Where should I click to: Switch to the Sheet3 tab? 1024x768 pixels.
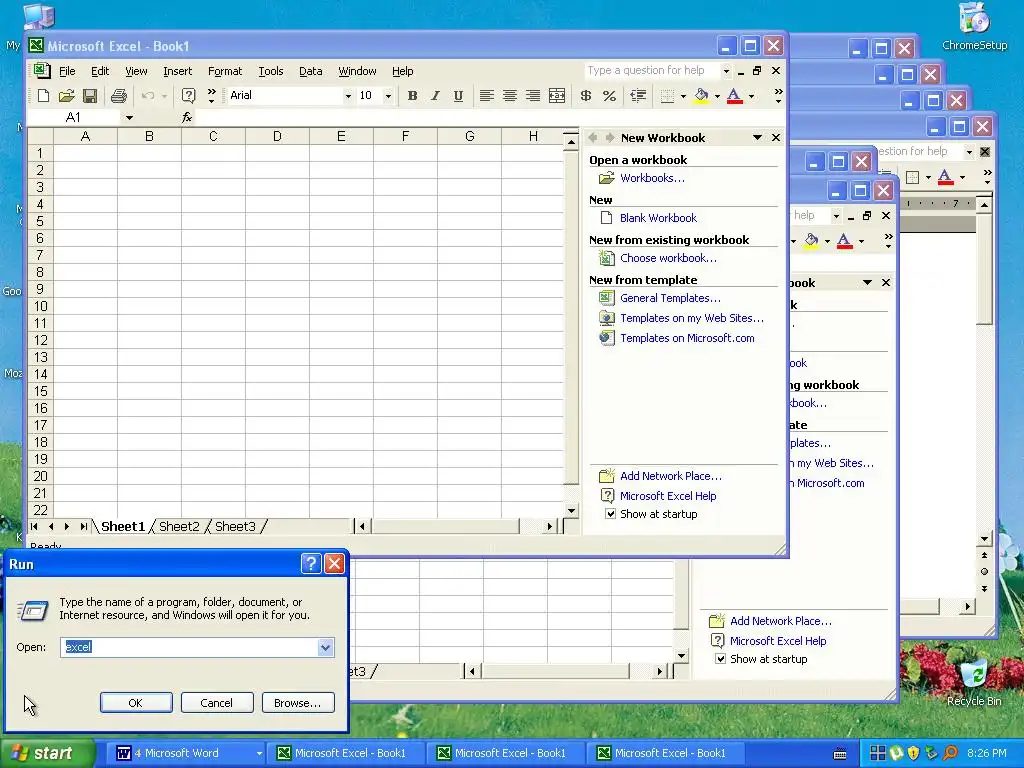coord(235,526)
